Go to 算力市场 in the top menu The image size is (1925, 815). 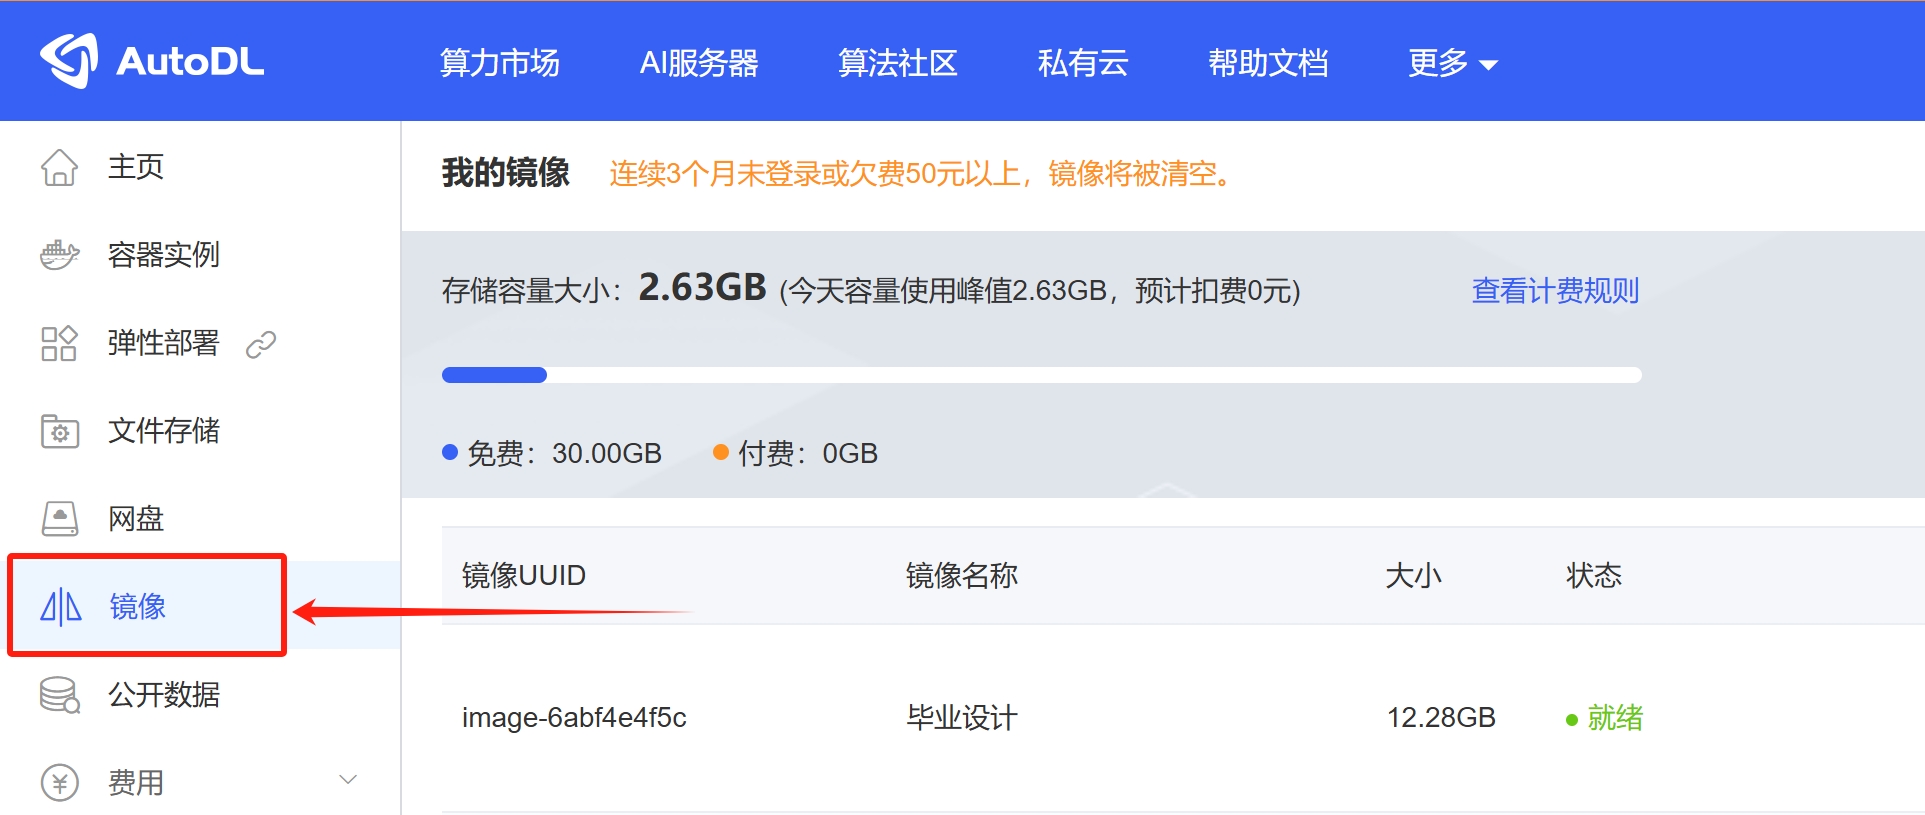(x=500, y=63)
